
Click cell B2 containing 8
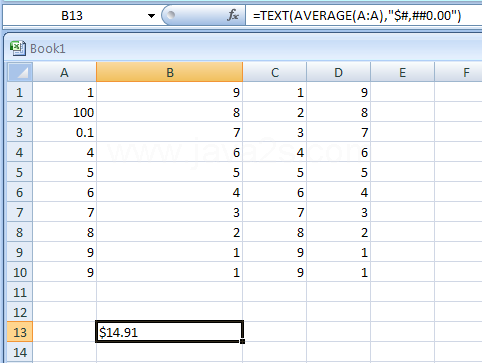coord(170,112)
